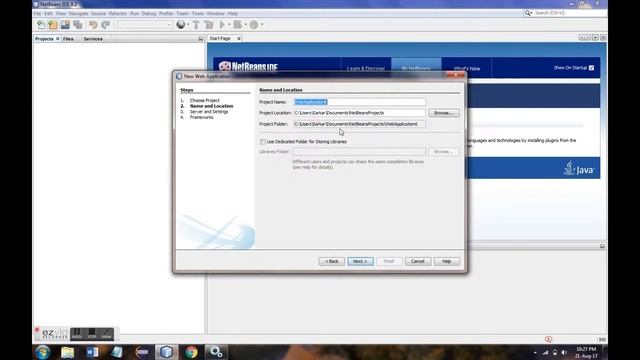Click the Next button in the wizard
Screen dimensions: 640x360
(x=360, y=261)
